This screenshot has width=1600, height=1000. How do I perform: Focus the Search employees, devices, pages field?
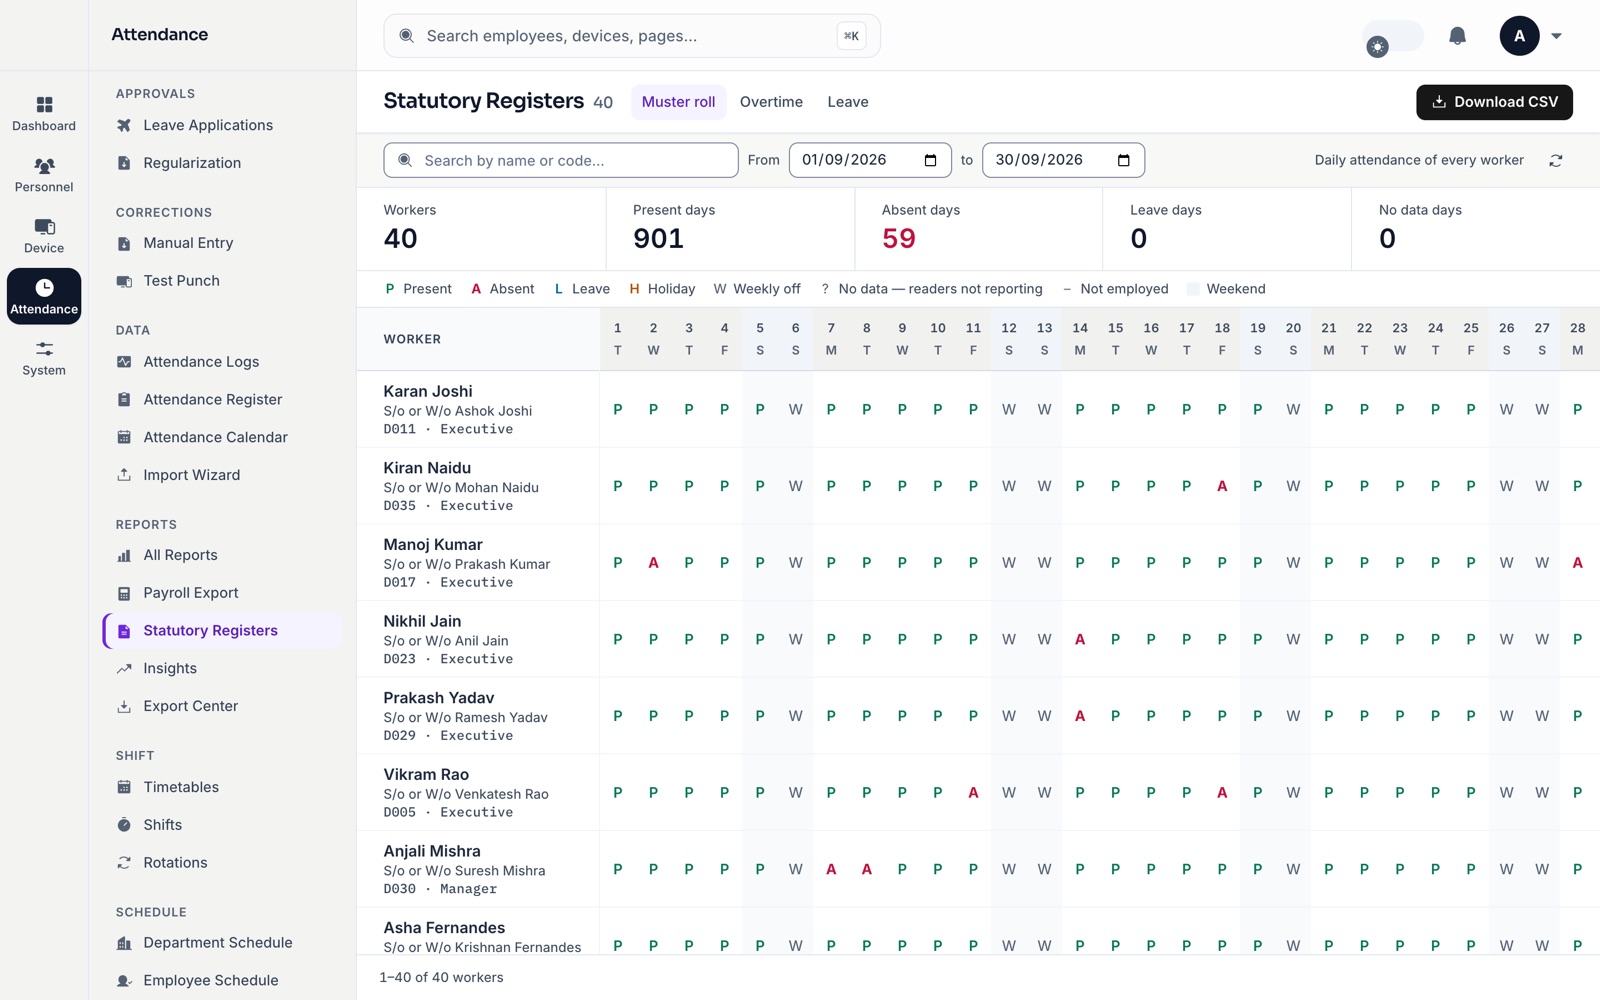click(x=632, y=36)
